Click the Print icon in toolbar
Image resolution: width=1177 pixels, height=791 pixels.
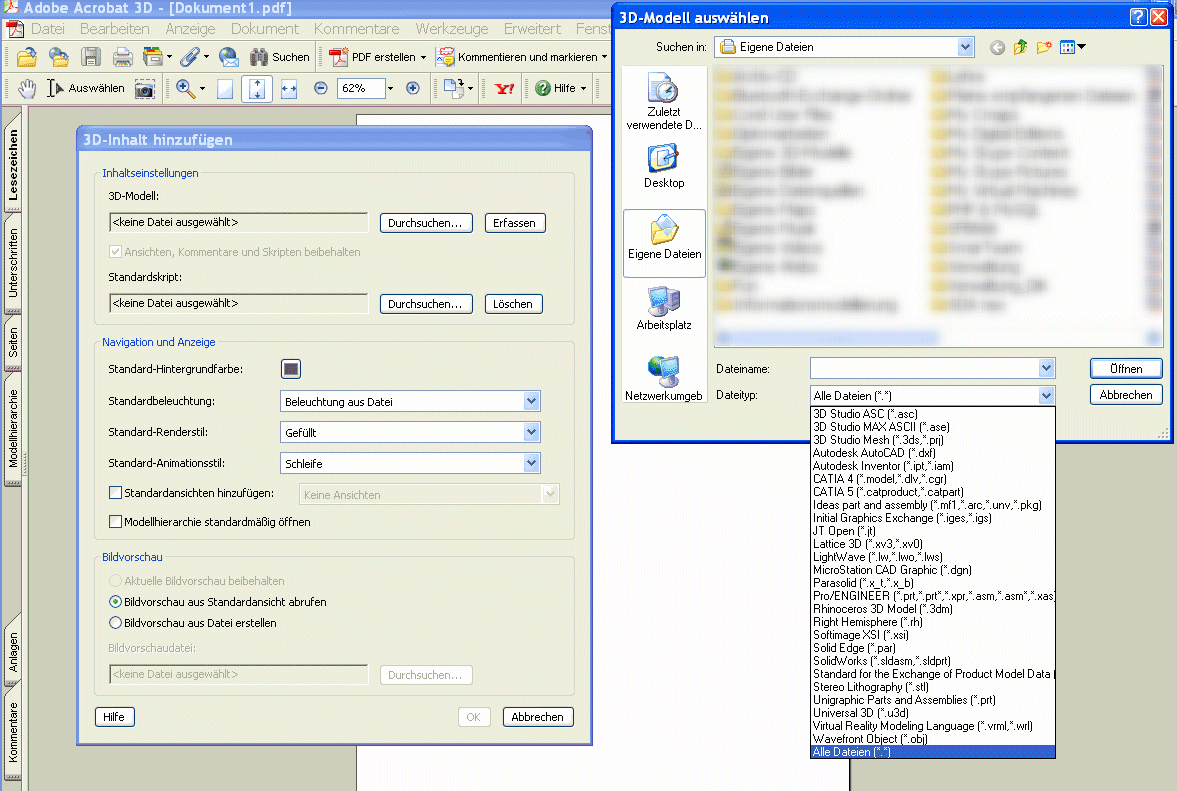click(x=122, y=57)
